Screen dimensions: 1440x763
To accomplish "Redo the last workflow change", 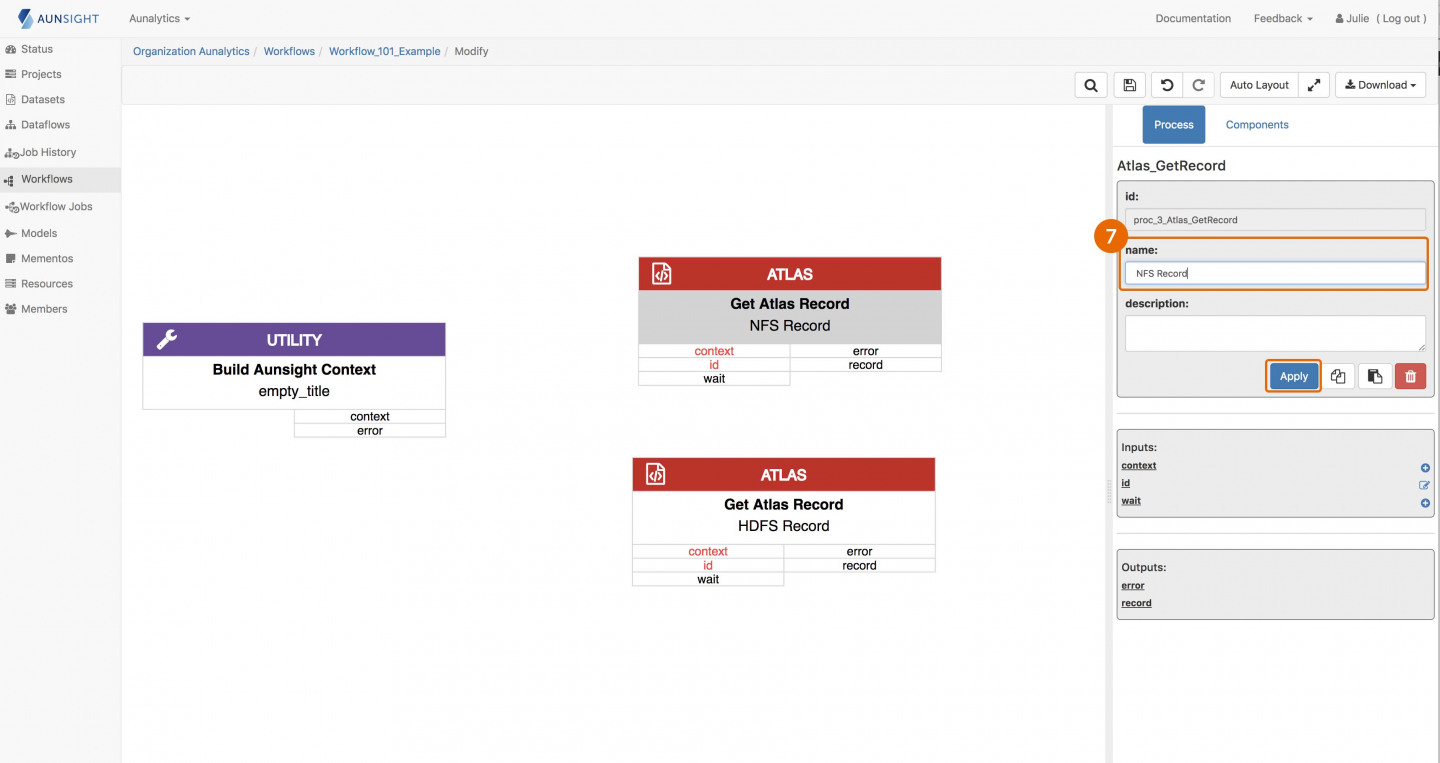I will click(1198, 85).
